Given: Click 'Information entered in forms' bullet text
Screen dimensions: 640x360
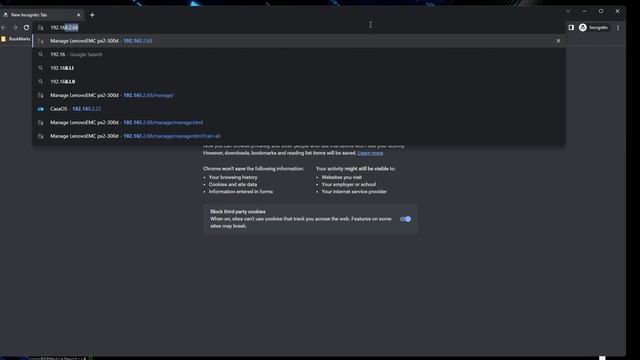Looking at the screenshot, I should (x=241, y=191).
